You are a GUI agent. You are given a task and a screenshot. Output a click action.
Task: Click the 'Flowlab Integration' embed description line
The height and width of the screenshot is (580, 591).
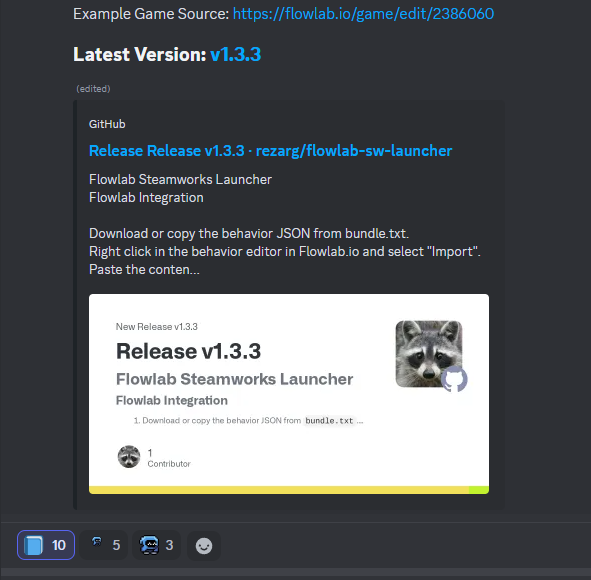(146, 197)
